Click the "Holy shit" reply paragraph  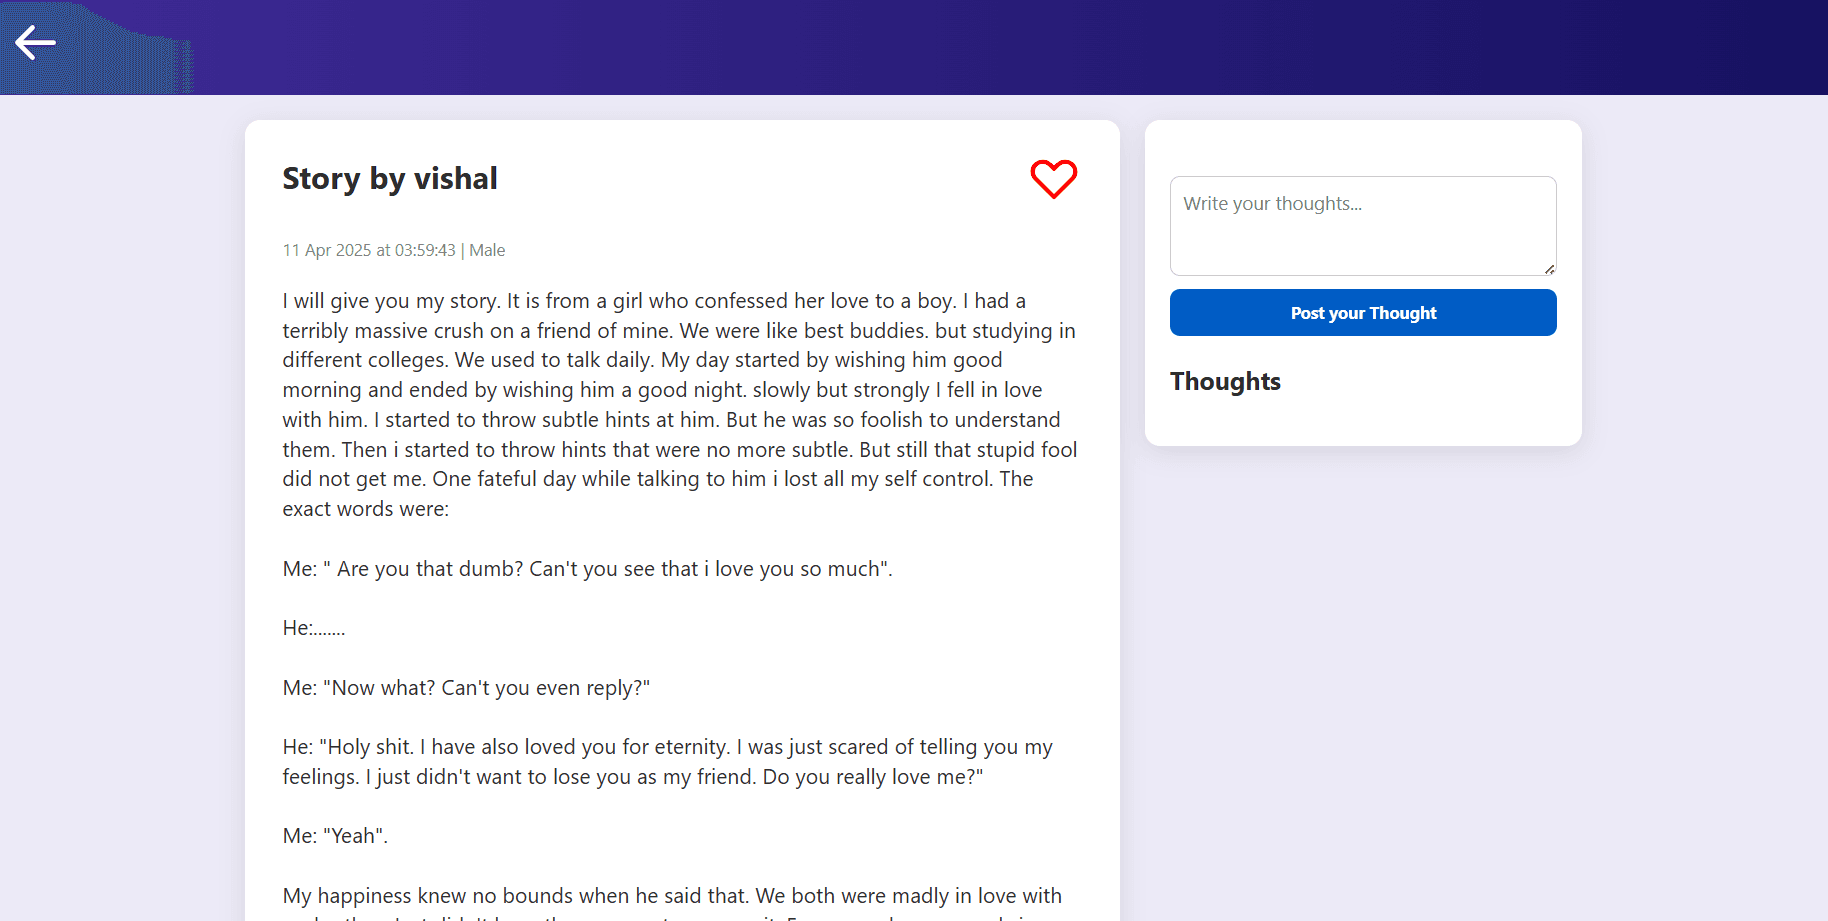[x=667, y=762]
